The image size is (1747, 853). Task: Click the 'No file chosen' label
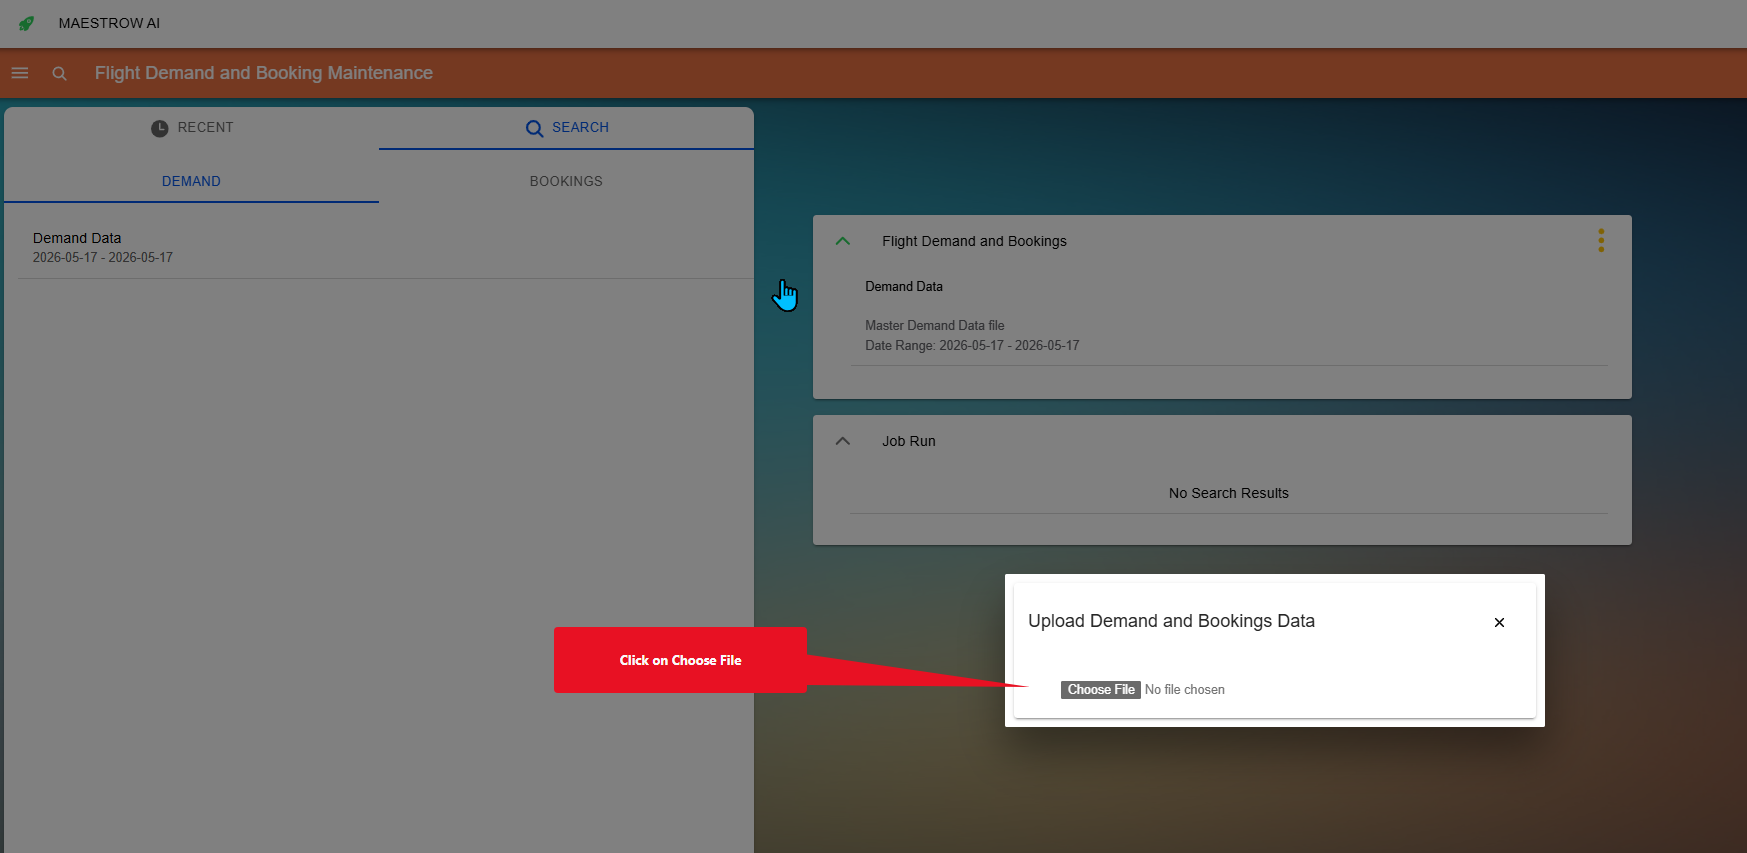[1185, 690]
